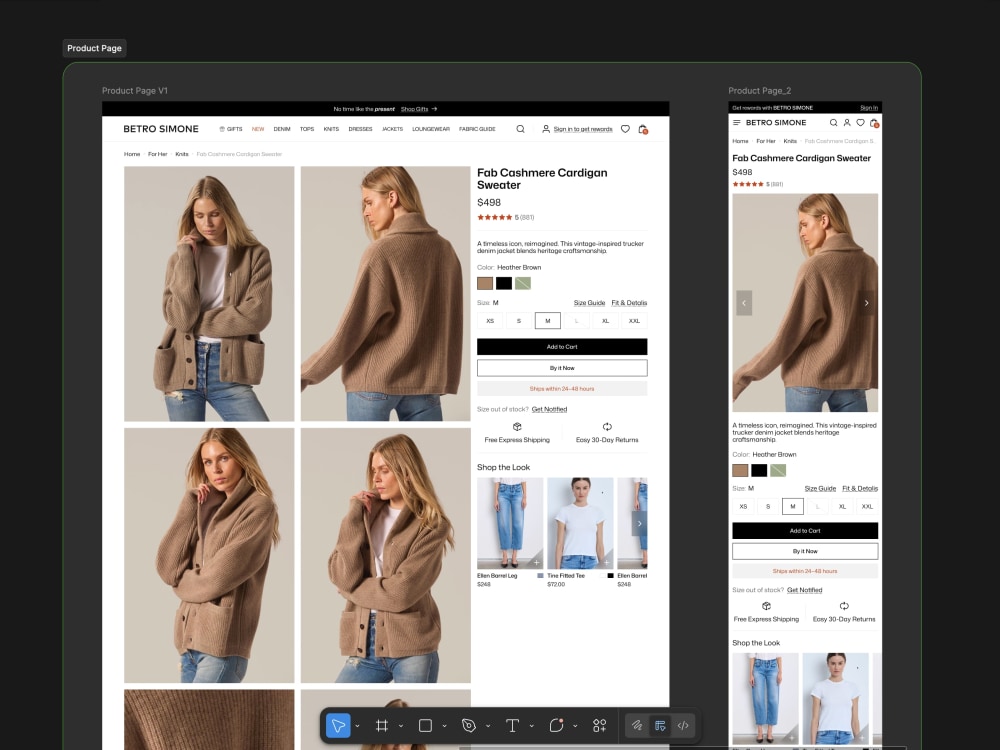Viewport: 1000px width, 750px height.
Task: Select the Frame tool
Action: [x=382, y=726]
